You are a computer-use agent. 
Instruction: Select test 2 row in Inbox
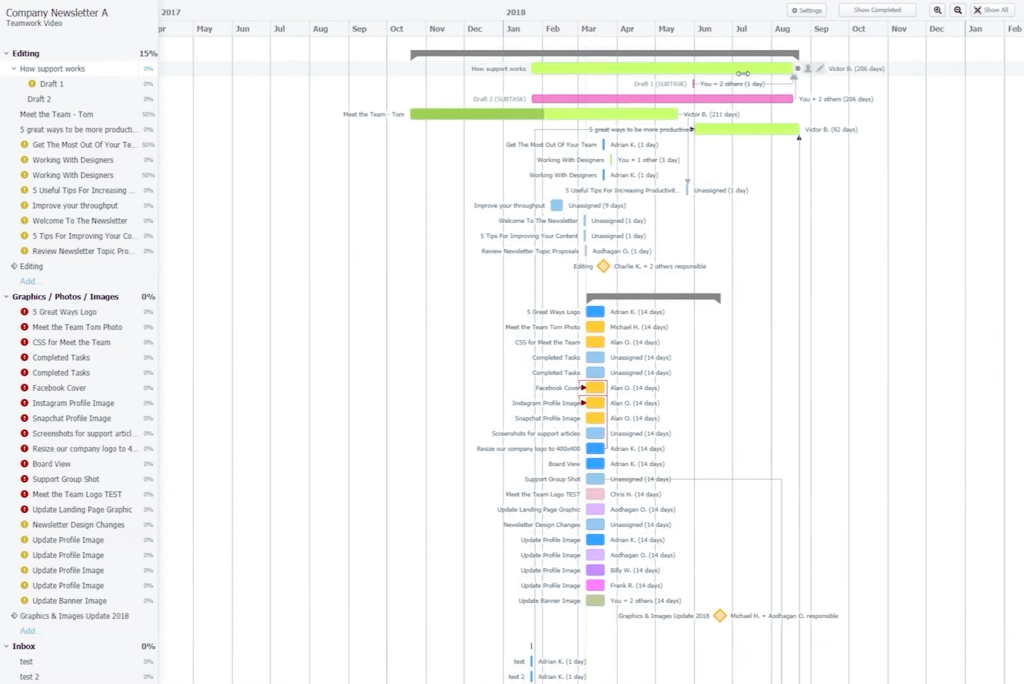click(78, 677)
